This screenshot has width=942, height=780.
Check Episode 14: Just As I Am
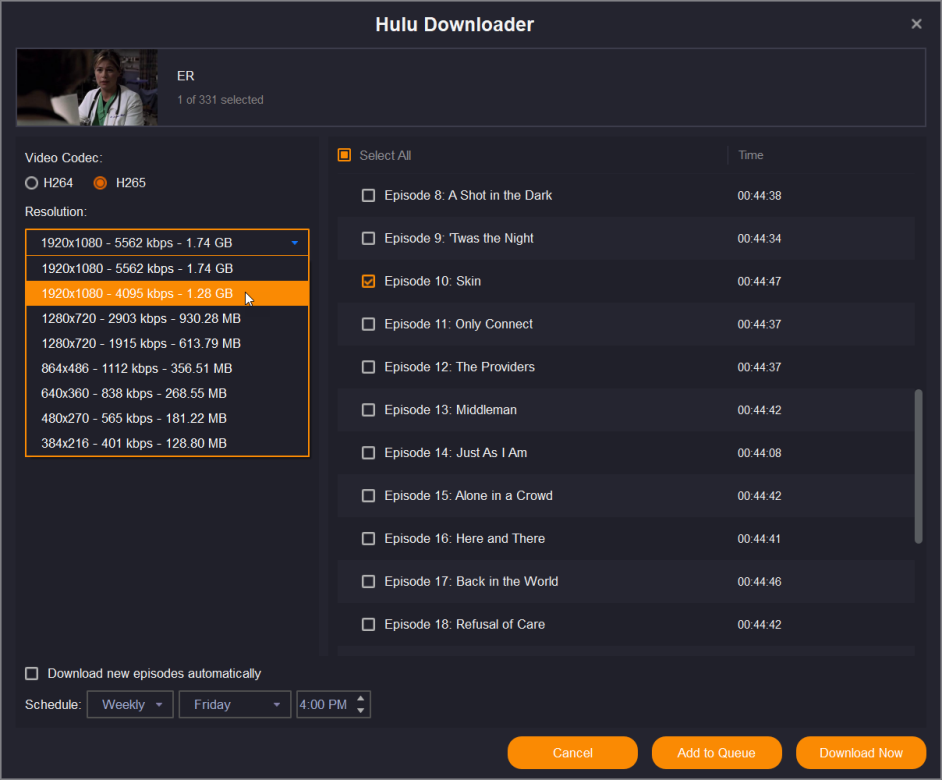368,453
